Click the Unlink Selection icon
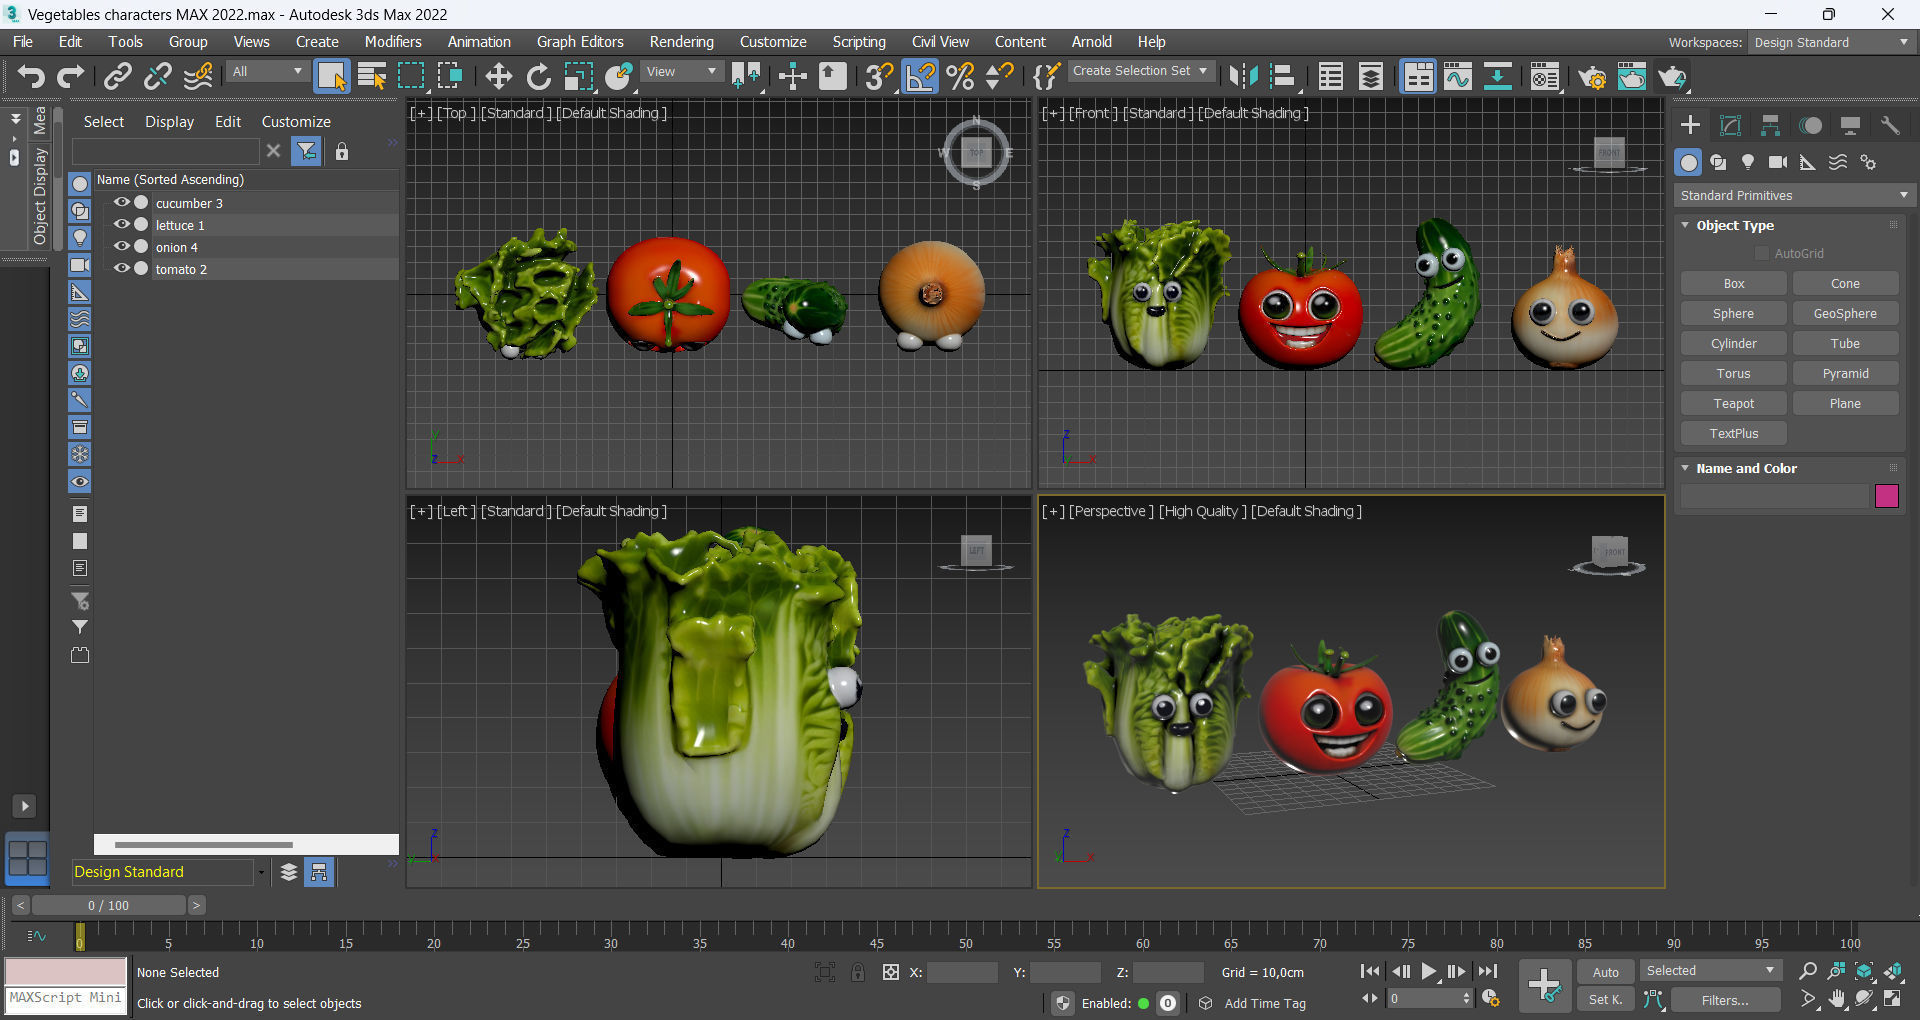The width and height of the screenshot is (1920, 1020). pyautogui.click(x=158, y=76)
